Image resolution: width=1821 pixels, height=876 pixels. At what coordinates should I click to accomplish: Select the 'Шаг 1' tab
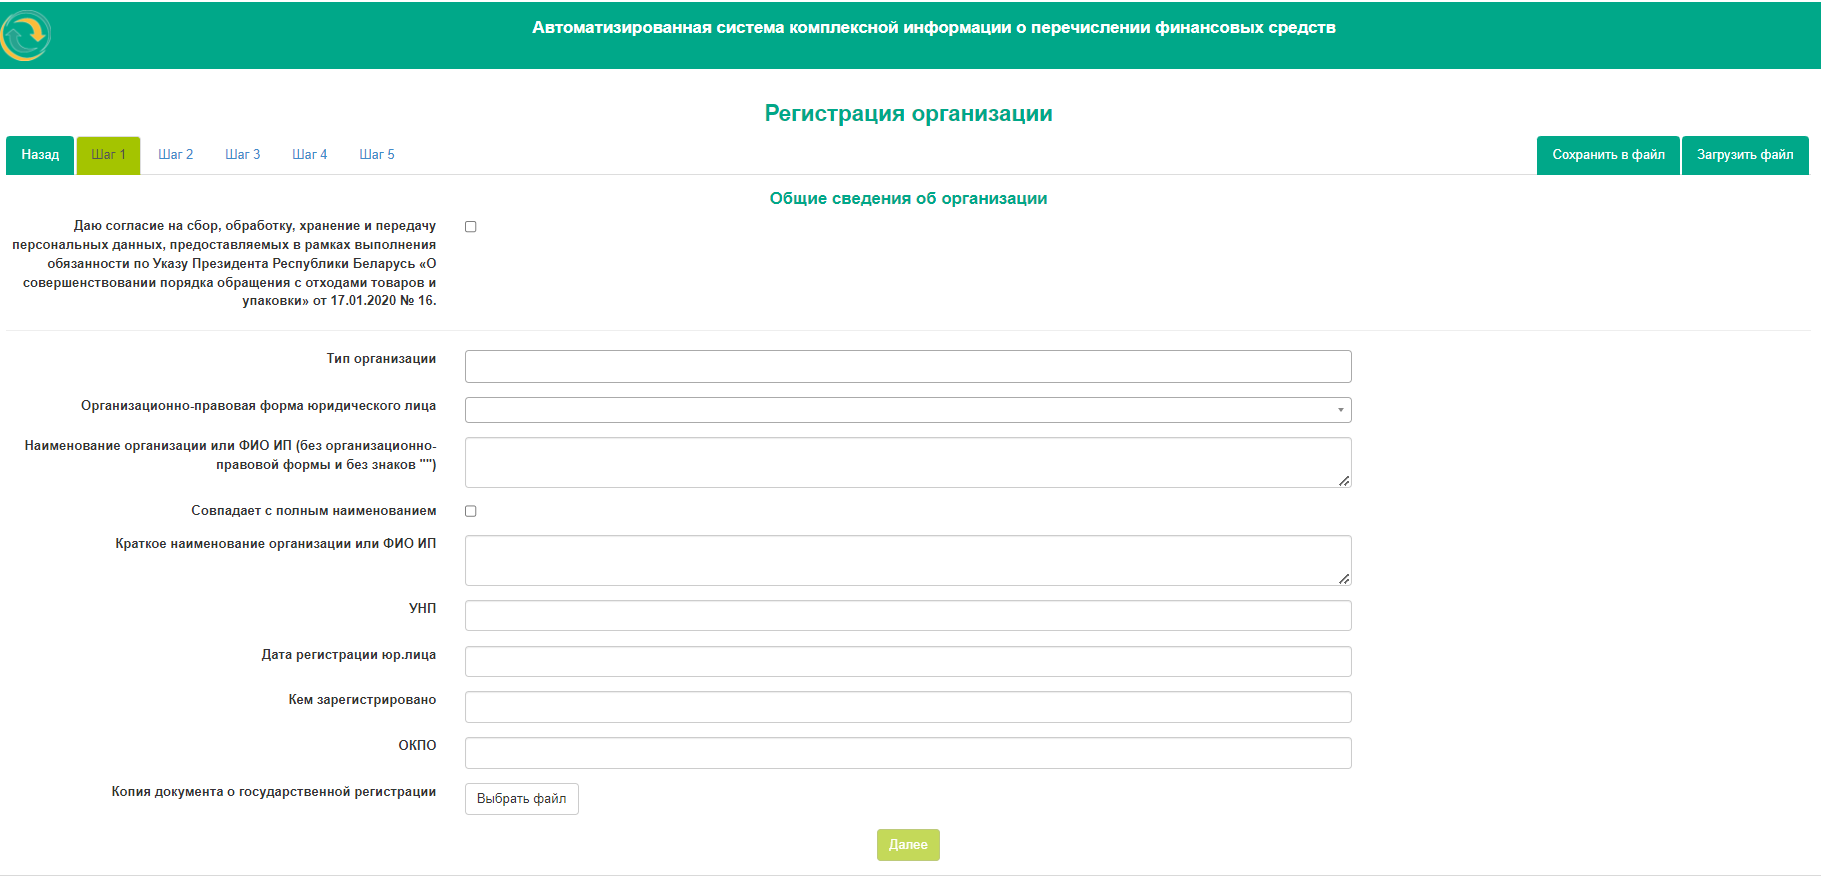pyautogui.click(x=108, y=155)
